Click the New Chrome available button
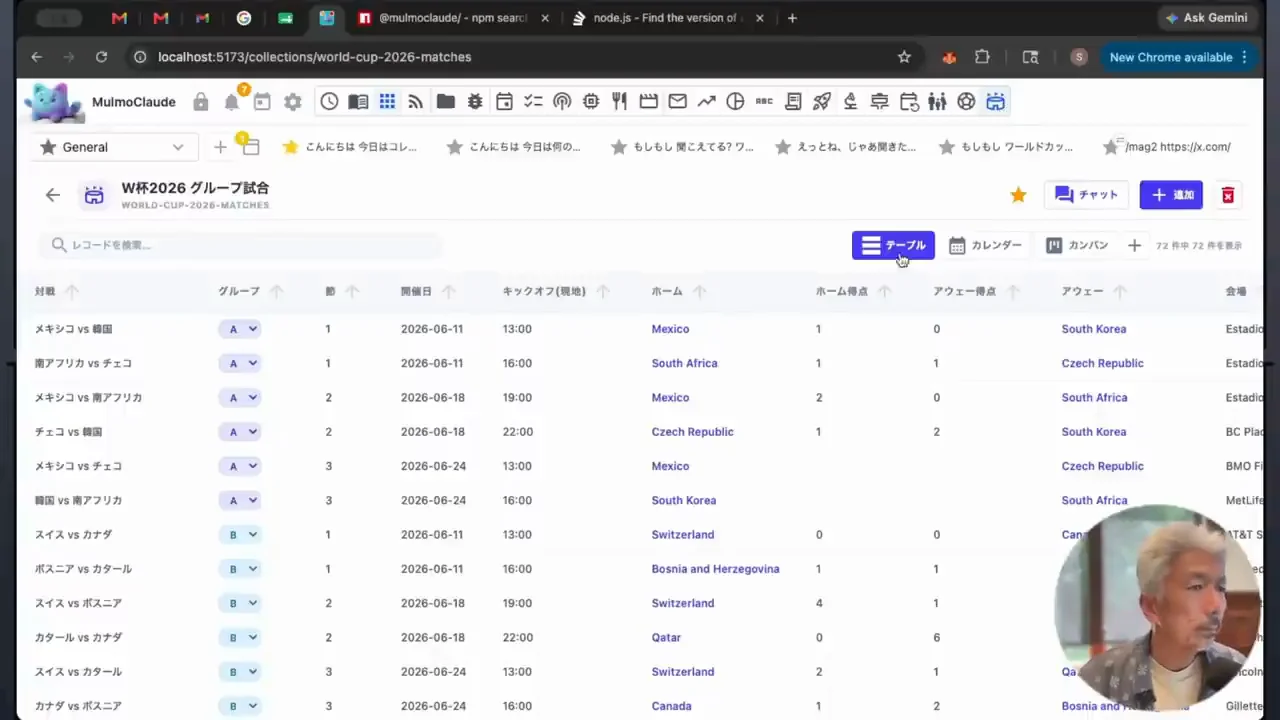The height and width of the screenshot is (720, 1280). click(x=1177, y=57)
